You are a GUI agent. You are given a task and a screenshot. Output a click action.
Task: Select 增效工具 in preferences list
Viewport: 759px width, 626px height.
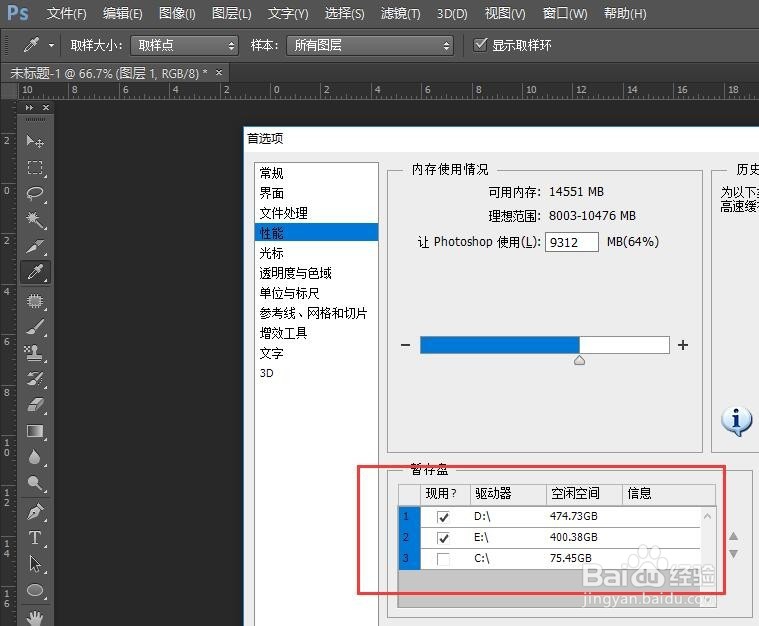(316, 333)
